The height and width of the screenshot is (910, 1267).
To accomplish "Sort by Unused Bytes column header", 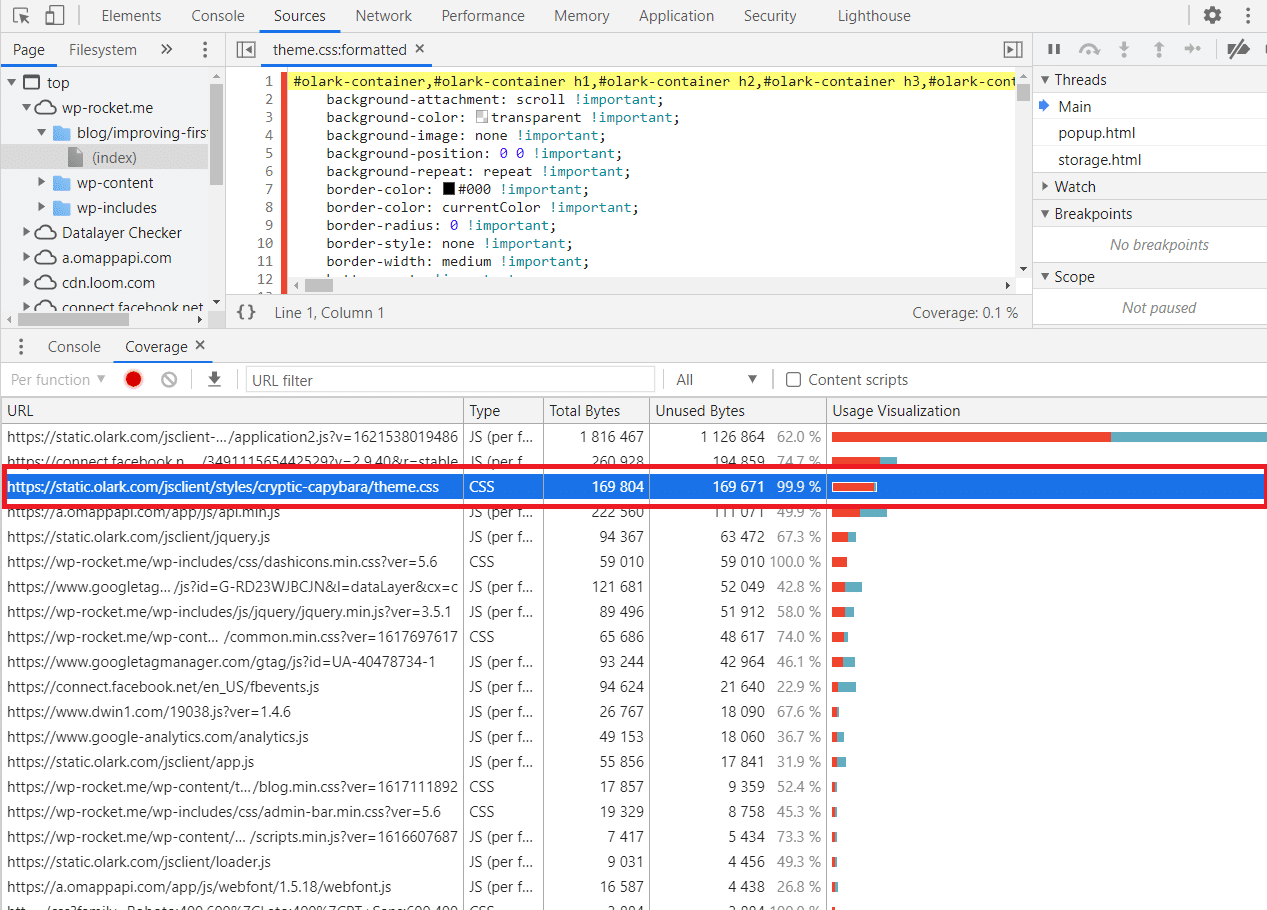I will pos(737,411).
